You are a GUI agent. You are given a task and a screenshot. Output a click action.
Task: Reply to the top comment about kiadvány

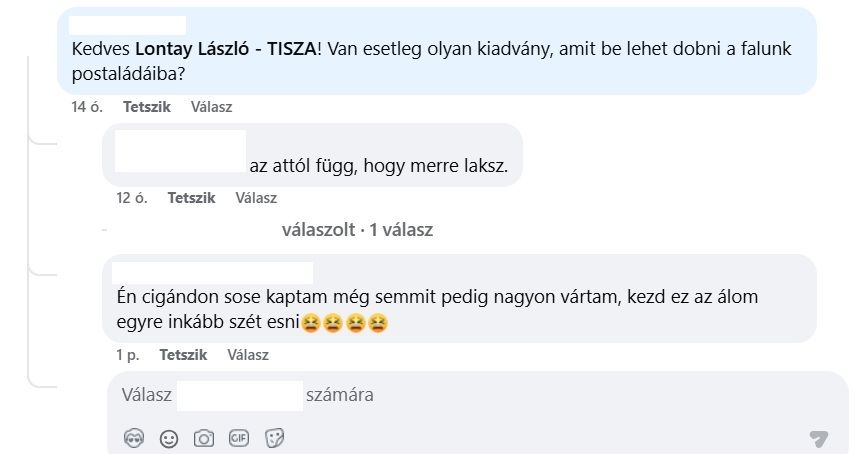tap(211, 107)
